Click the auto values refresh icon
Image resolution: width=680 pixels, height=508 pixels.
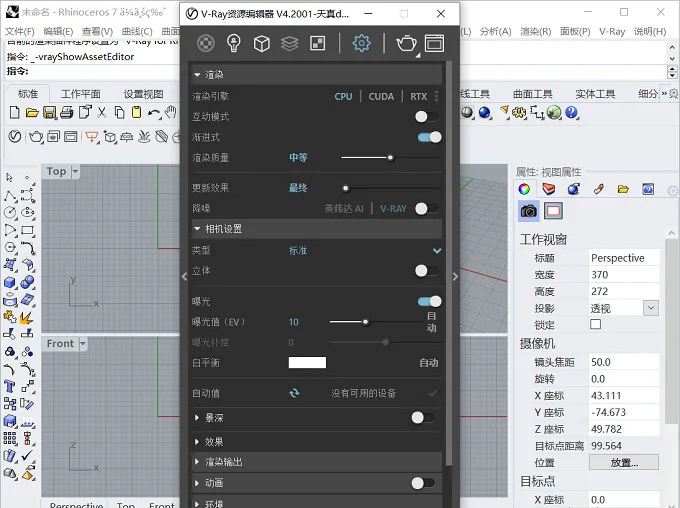click(x=294, y=393)
